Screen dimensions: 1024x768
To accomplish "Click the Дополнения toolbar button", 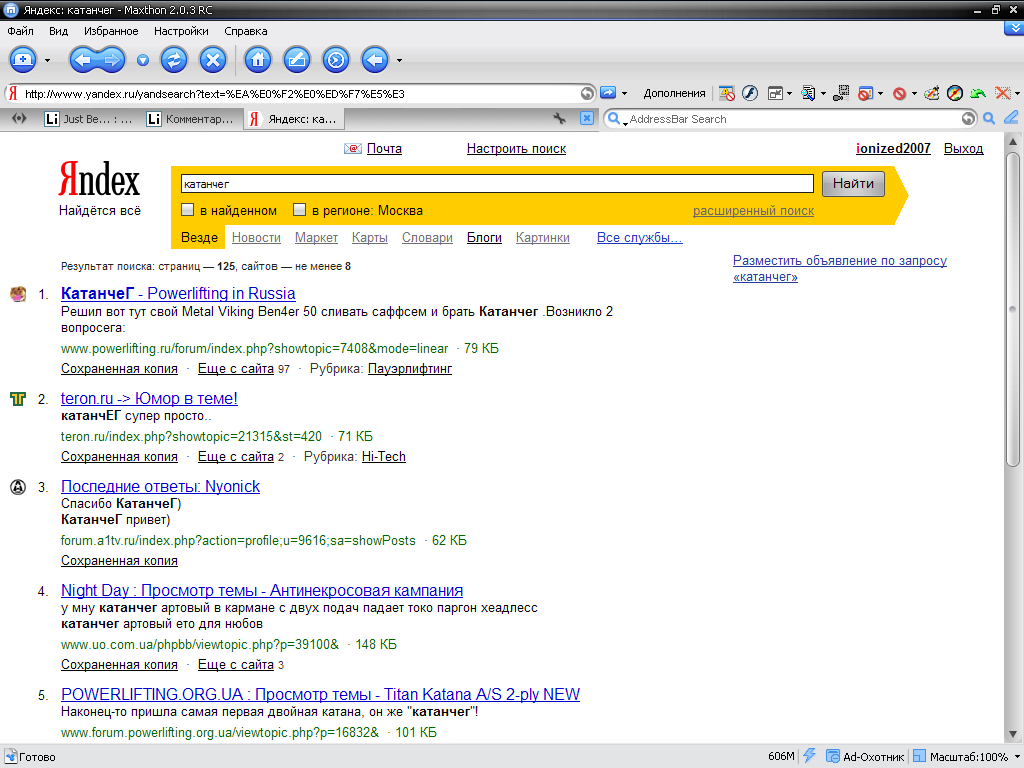I will 674,93.
